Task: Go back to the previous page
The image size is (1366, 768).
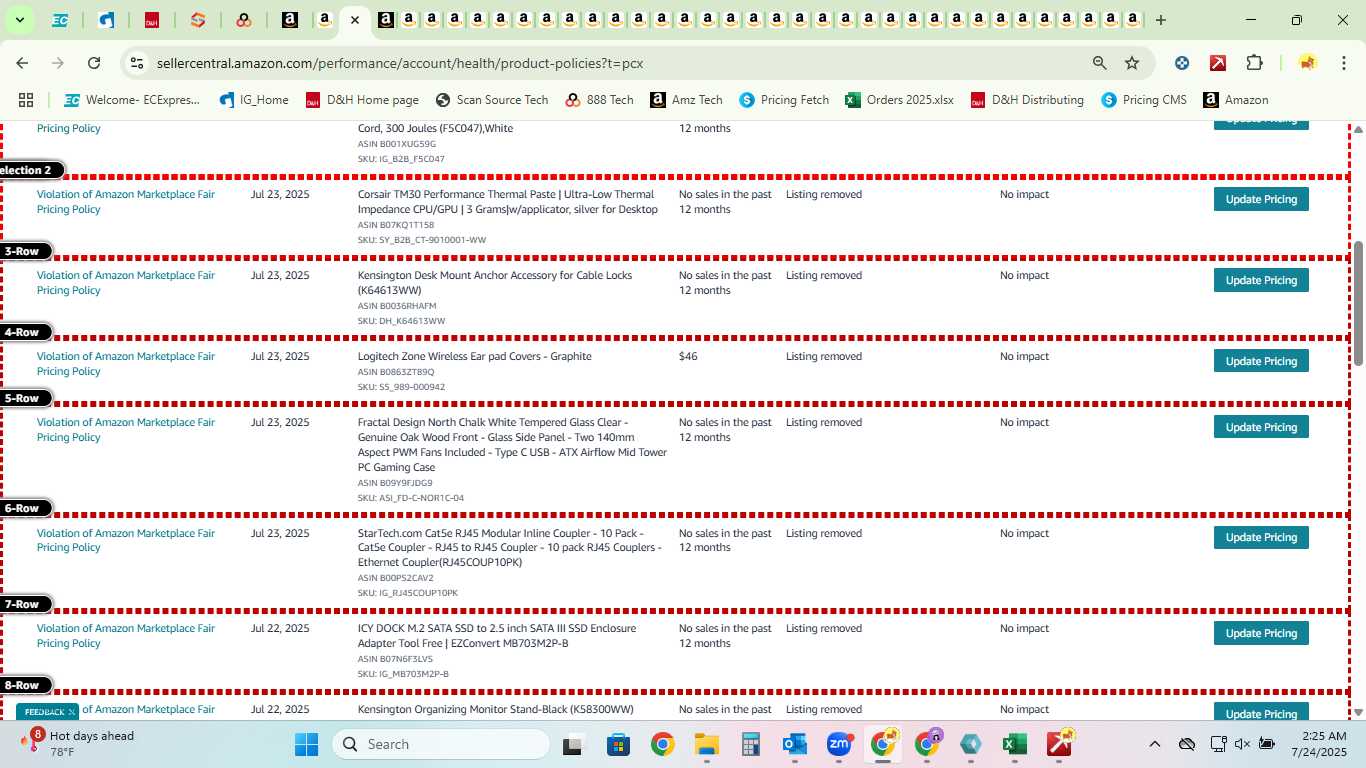Action: tap(22, 63)
